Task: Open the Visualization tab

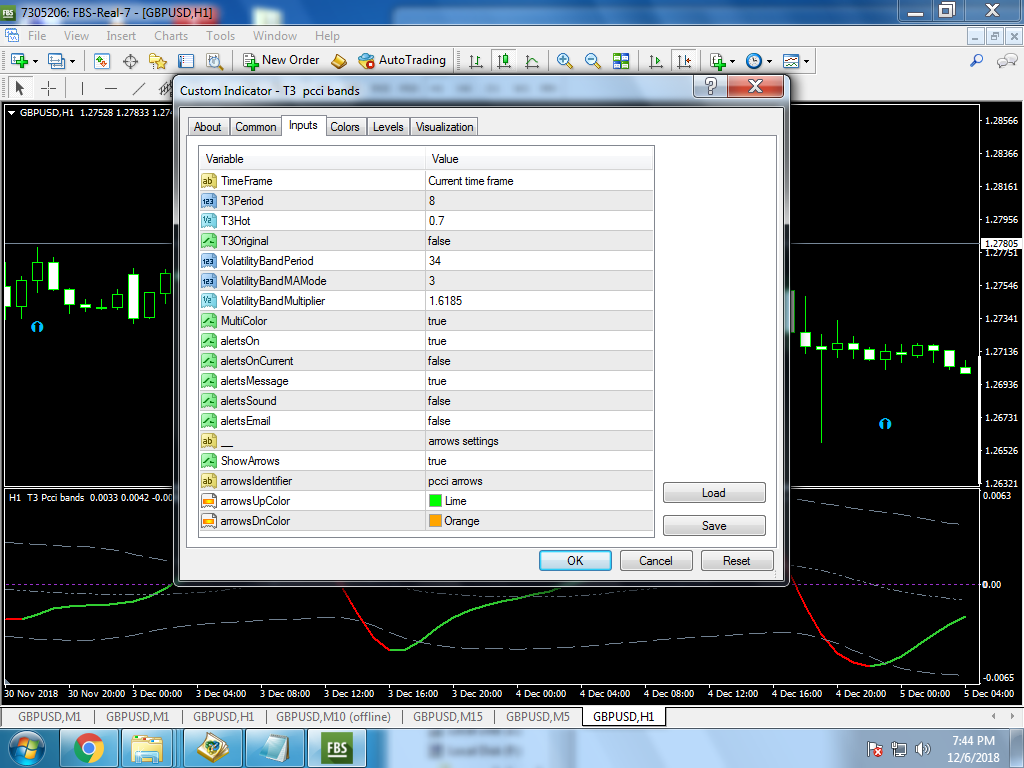Action: pyautogui.click(x=444, y=127)
